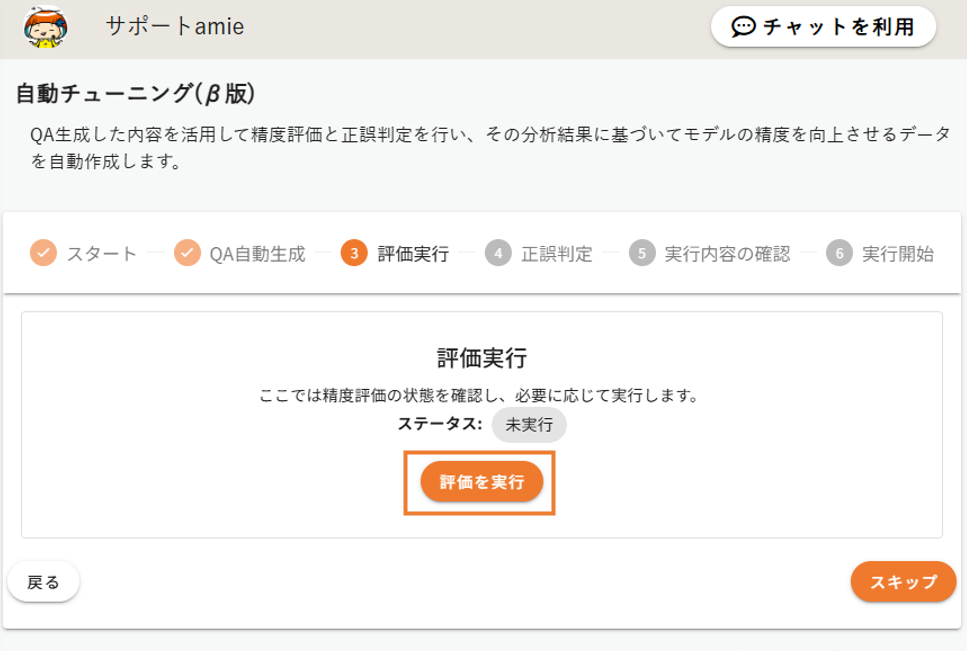967x651 pixels.
Task: Select the step 6 number circle
Action: tap(838, 253)
